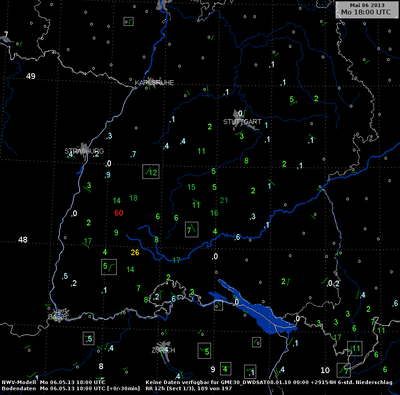Click the Mo 18:00 UTC time box
The height and width of the screenshot is (395, 400).
[x=366, y=9]
